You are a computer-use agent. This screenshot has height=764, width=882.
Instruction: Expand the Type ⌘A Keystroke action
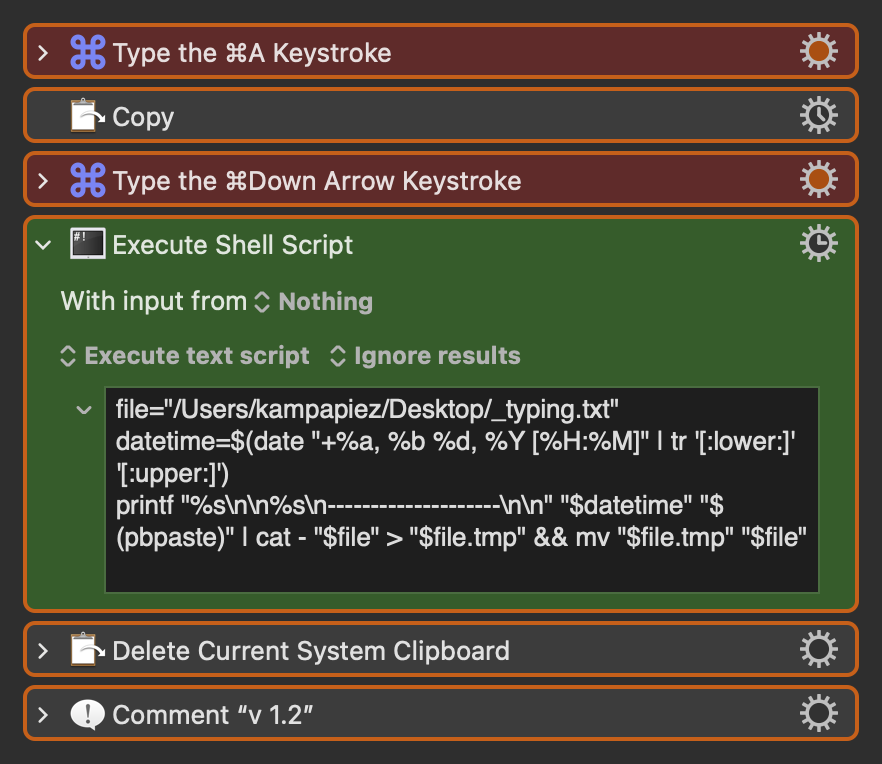pos(43,53)
